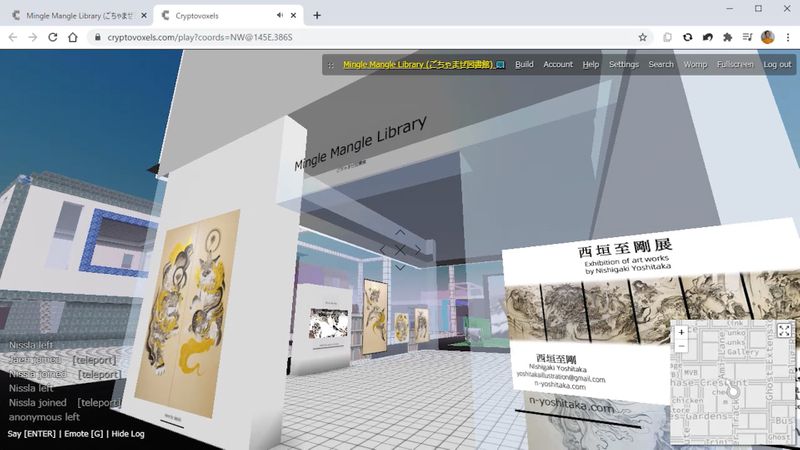Open a new browser tab
This screenshot has width=800, height=450.
pyautogui.click(x=317, y=16)
